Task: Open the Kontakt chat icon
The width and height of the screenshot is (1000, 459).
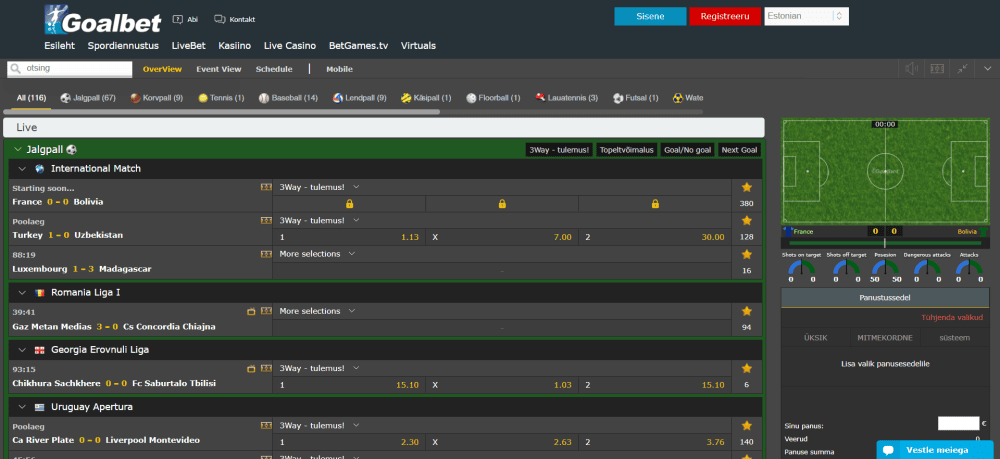Action: pyautogui.click(x=220, y=19)
